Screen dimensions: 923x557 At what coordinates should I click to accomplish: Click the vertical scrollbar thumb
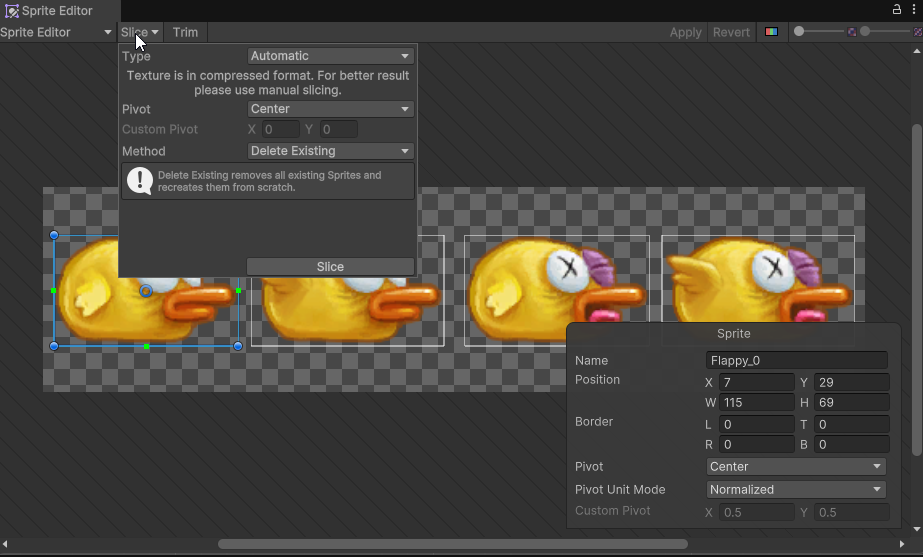917,290
